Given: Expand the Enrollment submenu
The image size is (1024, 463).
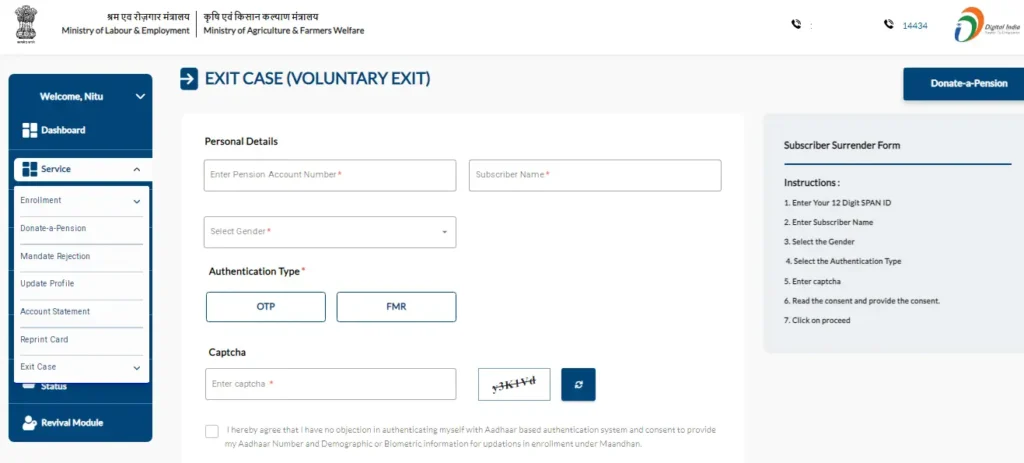Looking at the screenshot, I should pos(137,201).
